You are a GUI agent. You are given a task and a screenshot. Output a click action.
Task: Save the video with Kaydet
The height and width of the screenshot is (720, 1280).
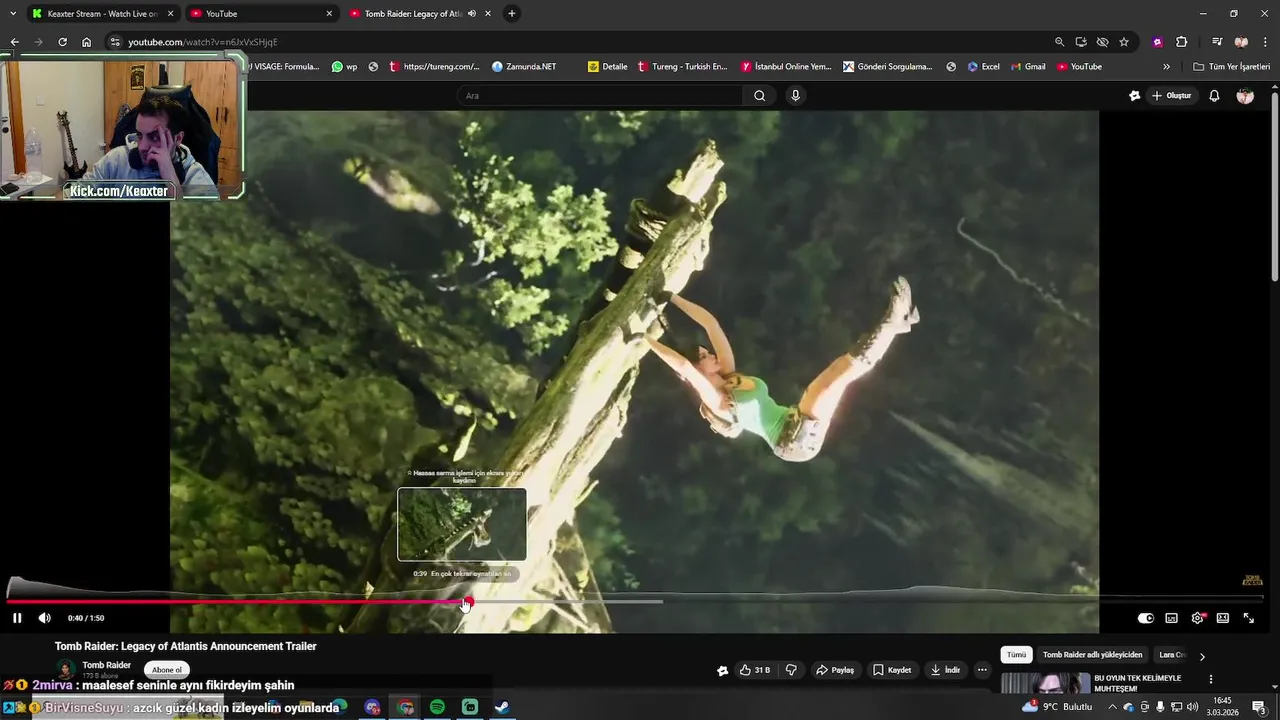click(x=892, y=670)
